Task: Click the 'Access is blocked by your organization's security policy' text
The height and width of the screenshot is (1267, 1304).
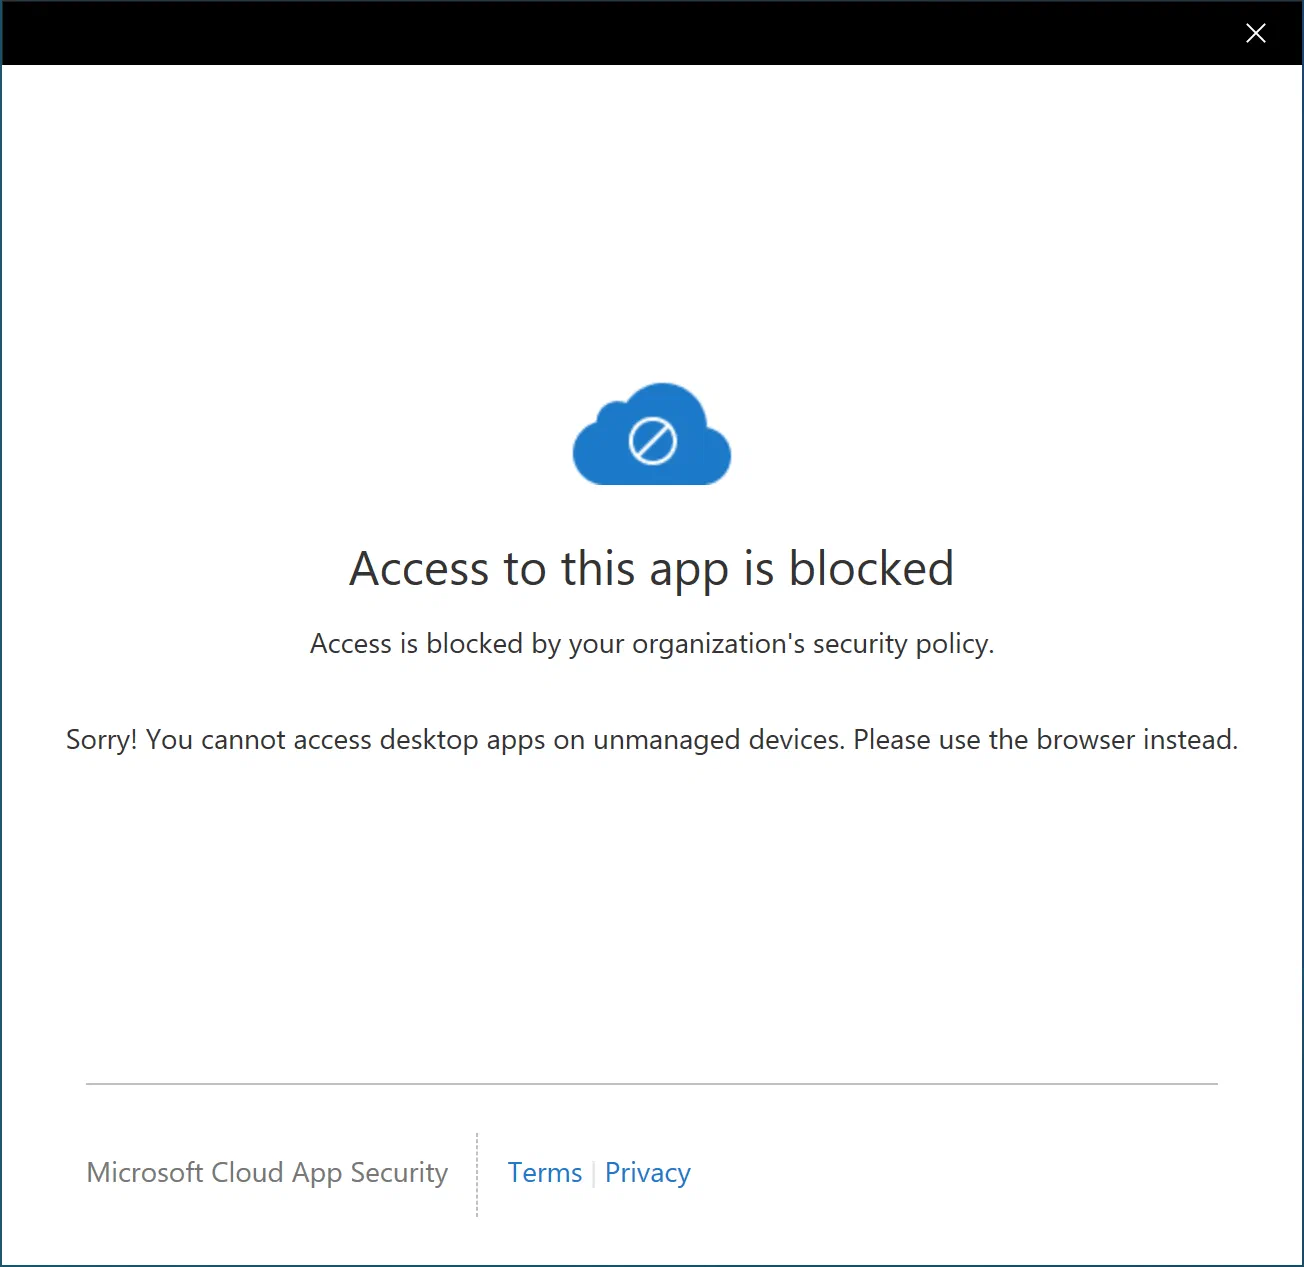Action: [652, 644]
